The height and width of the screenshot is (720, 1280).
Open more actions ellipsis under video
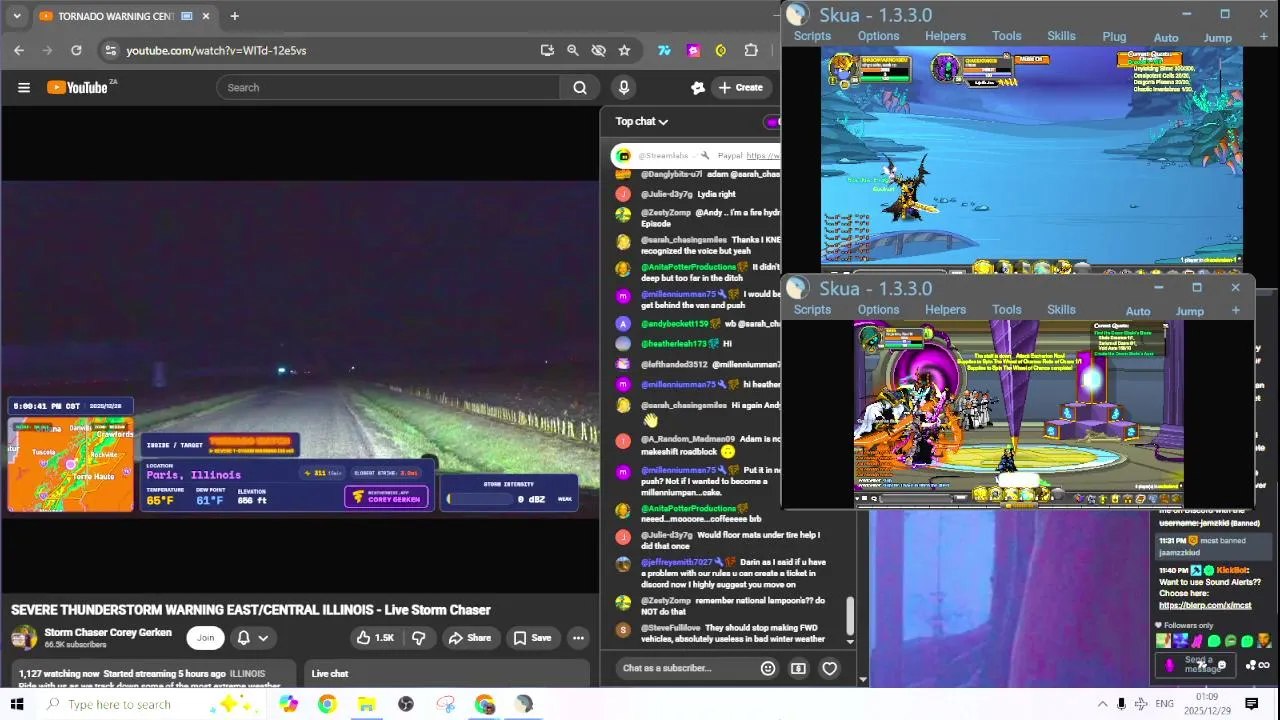click(x=578, y=638)
